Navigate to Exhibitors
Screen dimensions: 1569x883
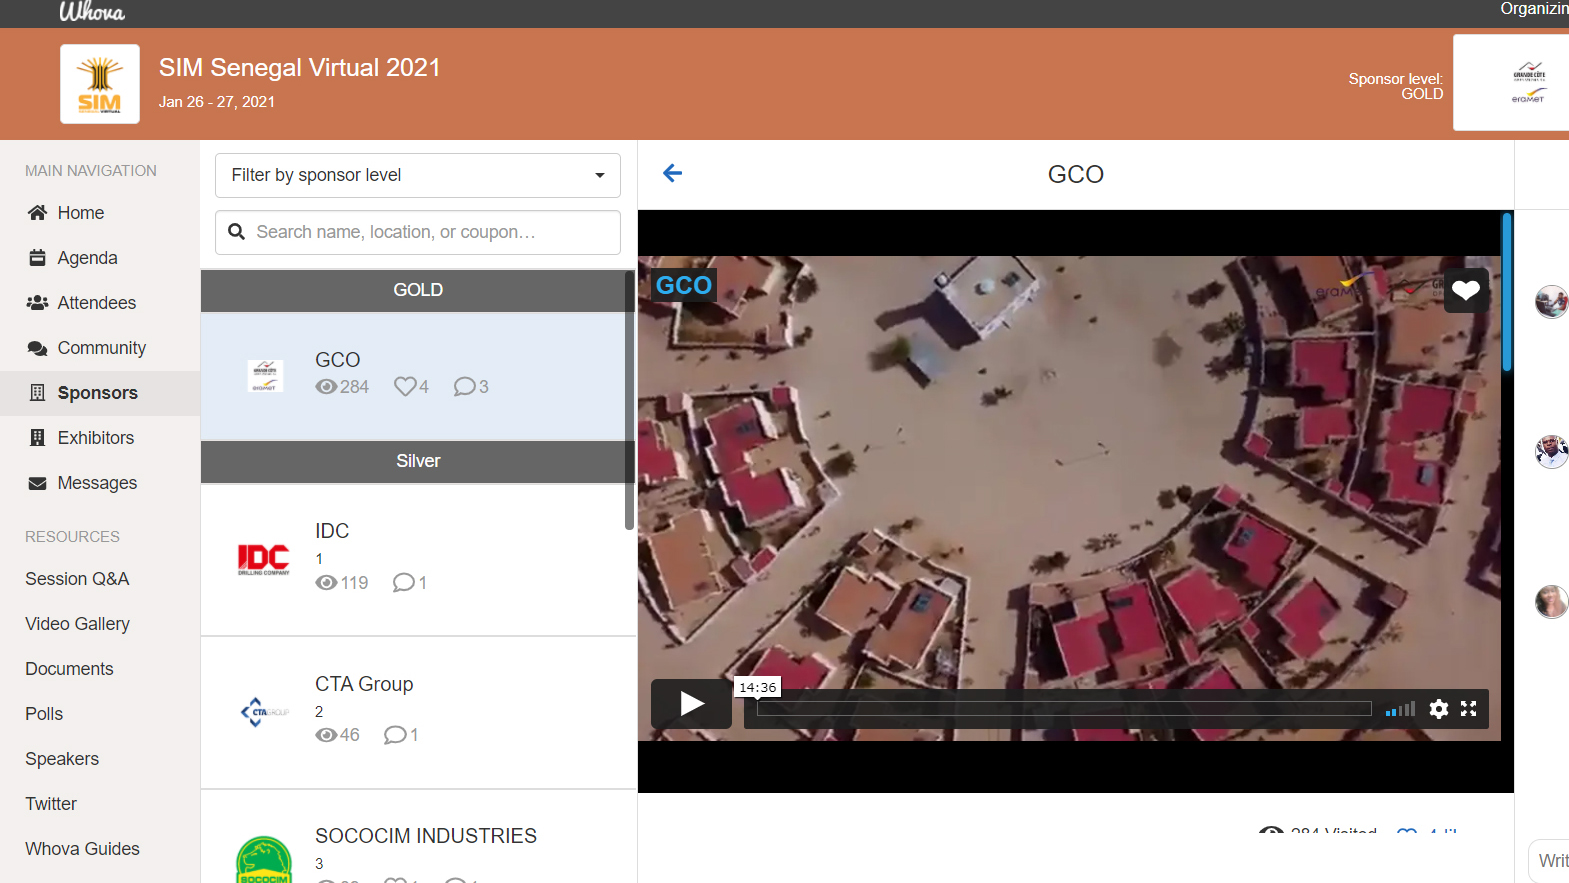click(x=95, y=438)
